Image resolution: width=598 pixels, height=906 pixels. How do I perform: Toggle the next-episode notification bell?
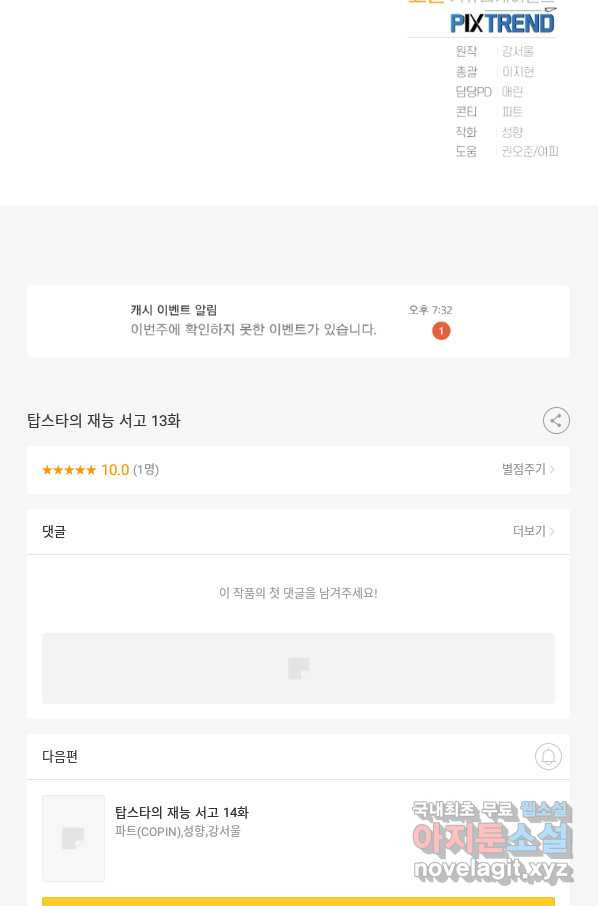(548, 756)
